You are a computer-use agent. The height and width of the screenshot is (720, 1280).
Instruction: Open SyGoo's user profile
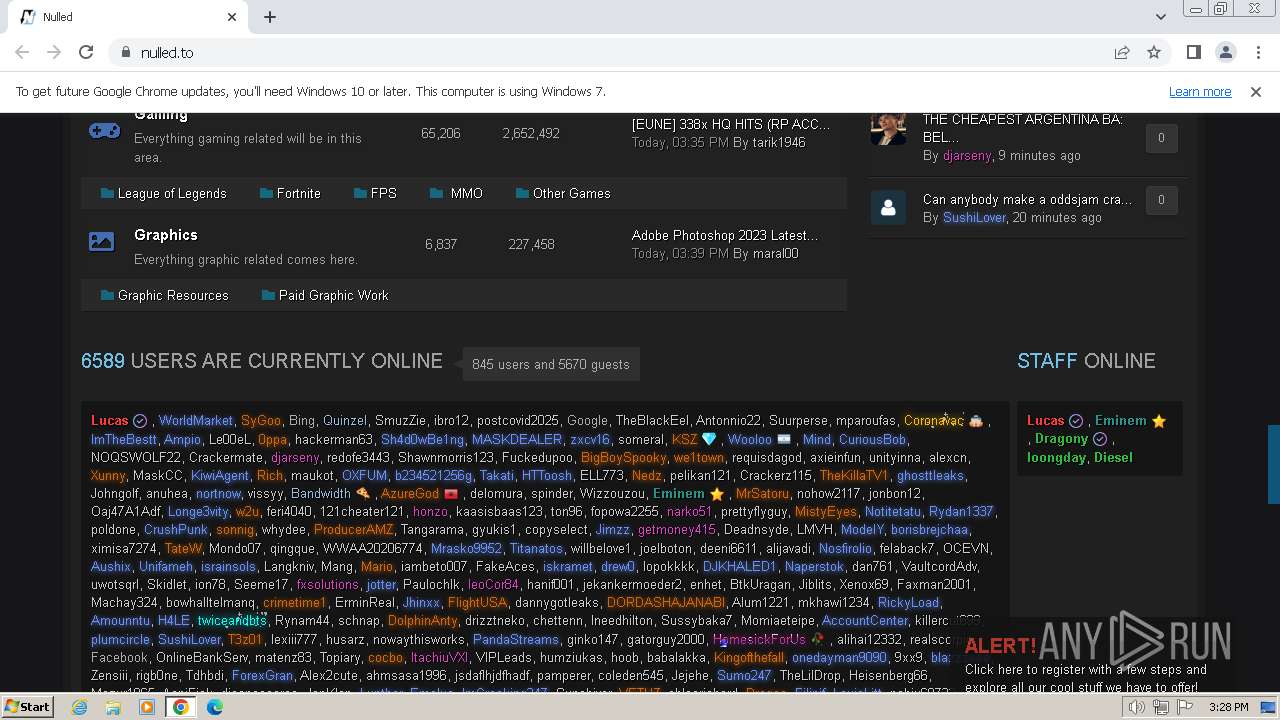(261, 420)
